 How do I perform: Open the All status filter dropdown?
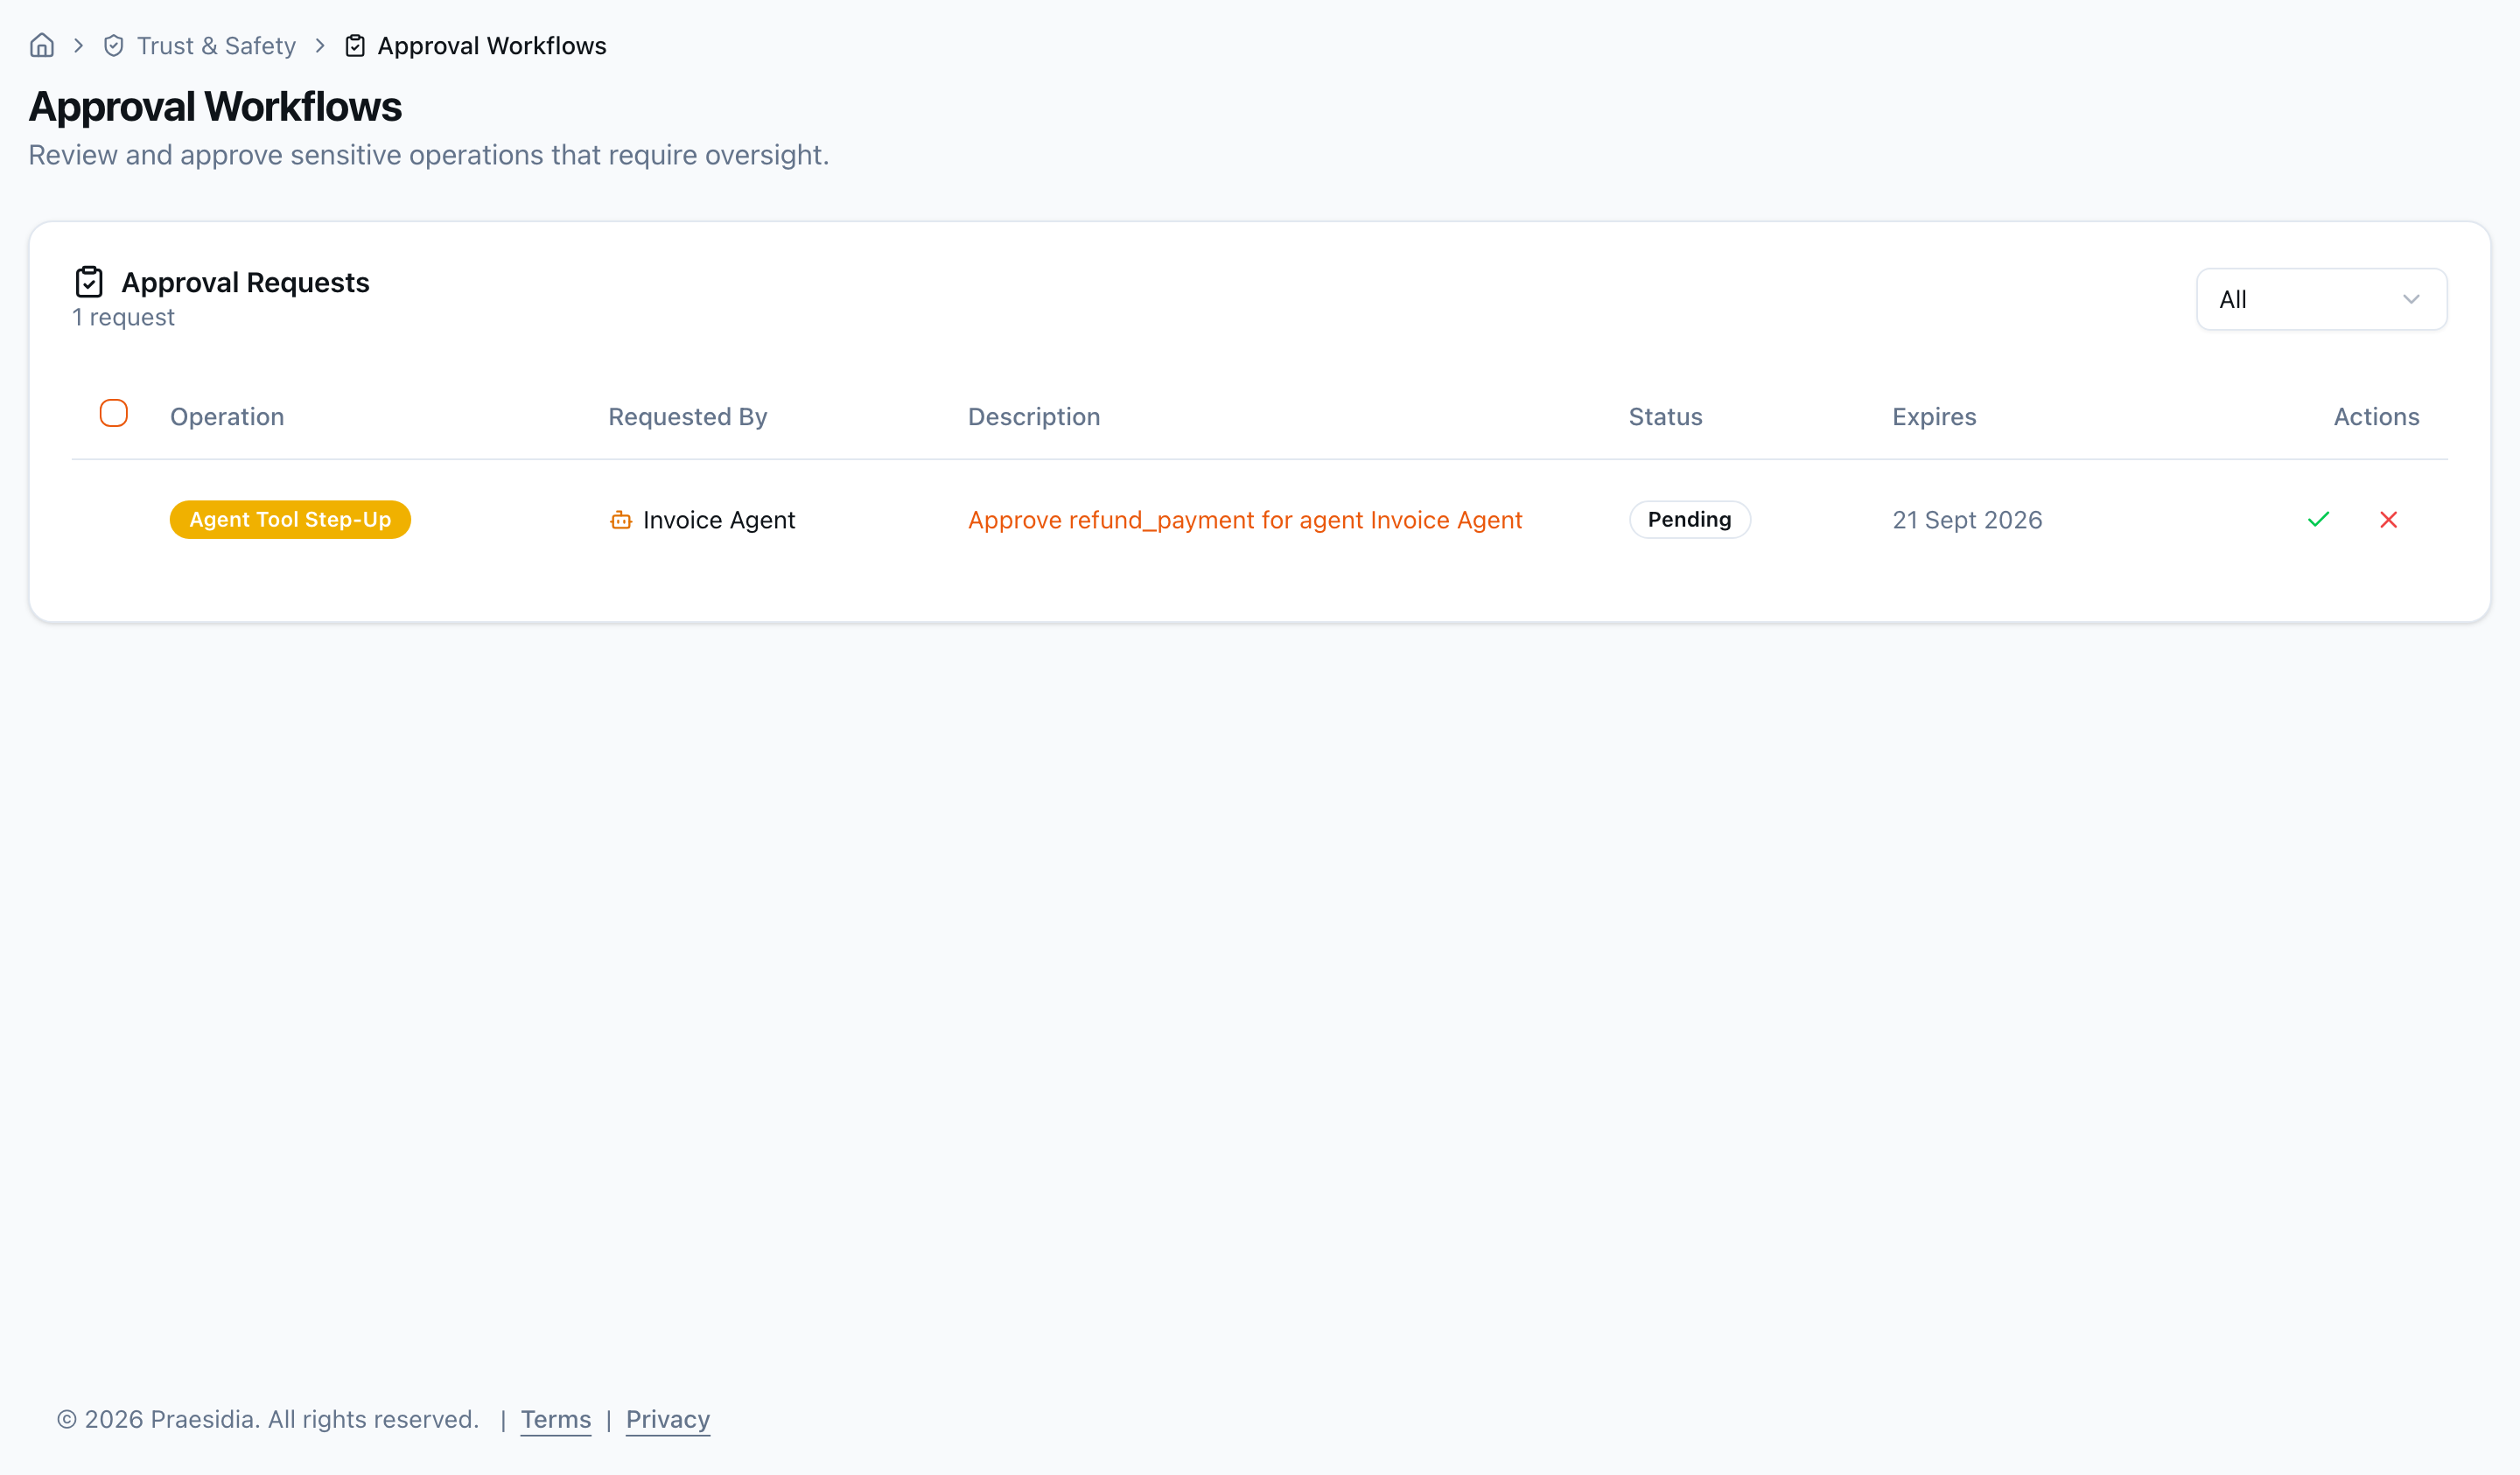pyautogui.click(x=2321, y=299)
